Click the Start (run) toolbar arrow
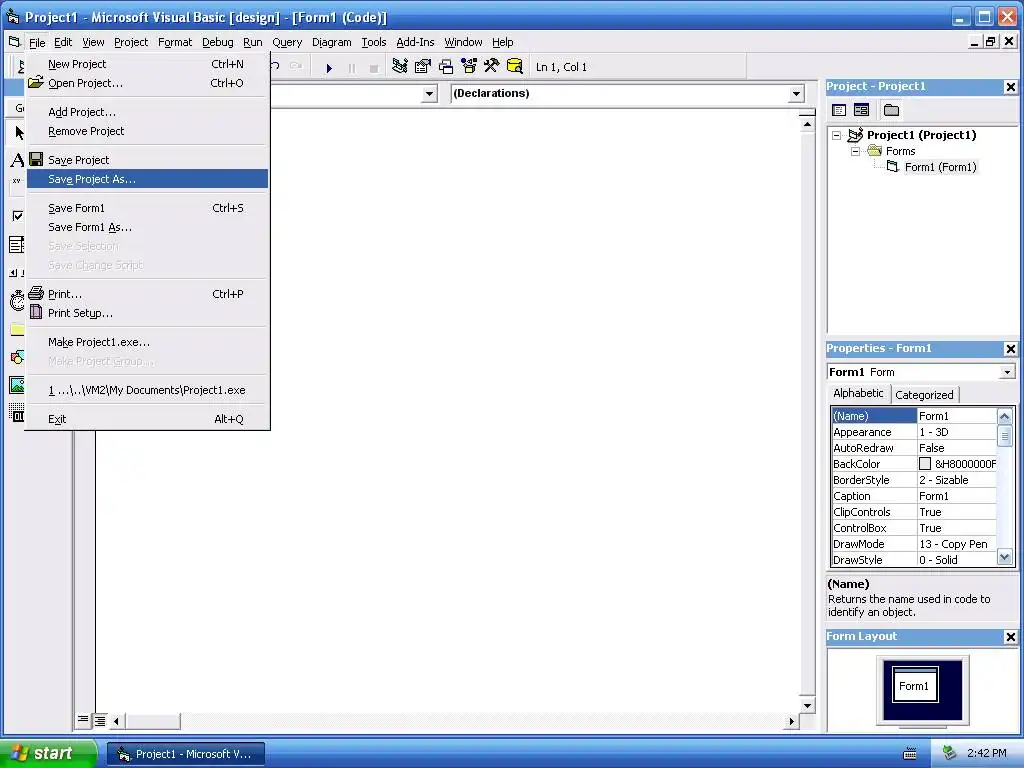Screen dimensions: 1024x768 pyautogui.click(x=329, y=67)
